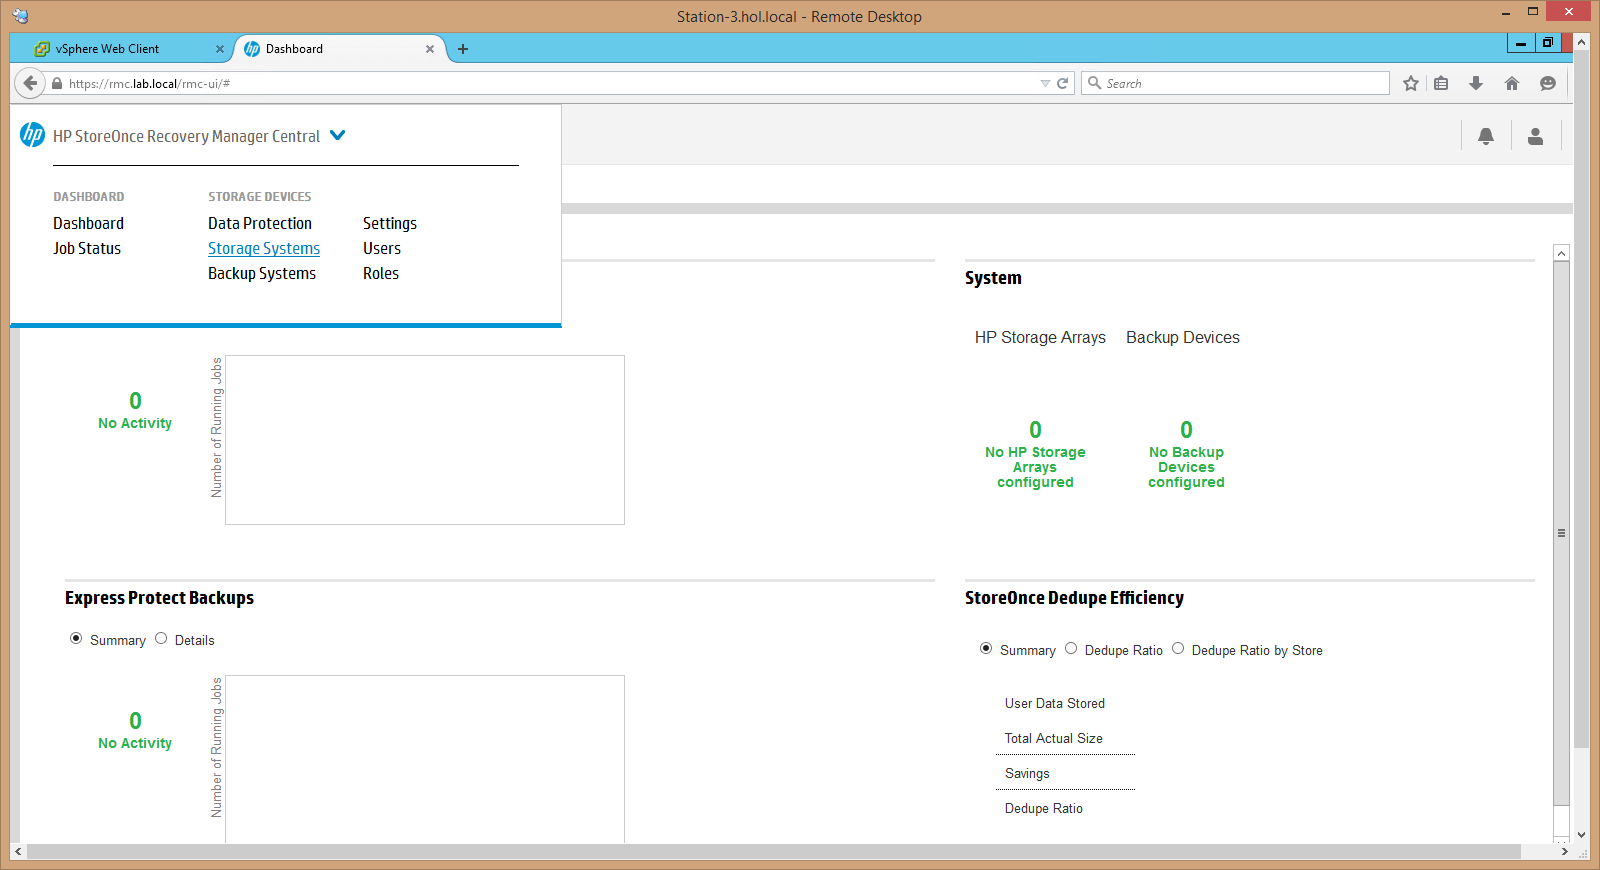Image resolution: width=1600 pixels, height=870 pixels.
Task: Click the HP logo icon
Action: pyautogui.click(x=32, y=134)
